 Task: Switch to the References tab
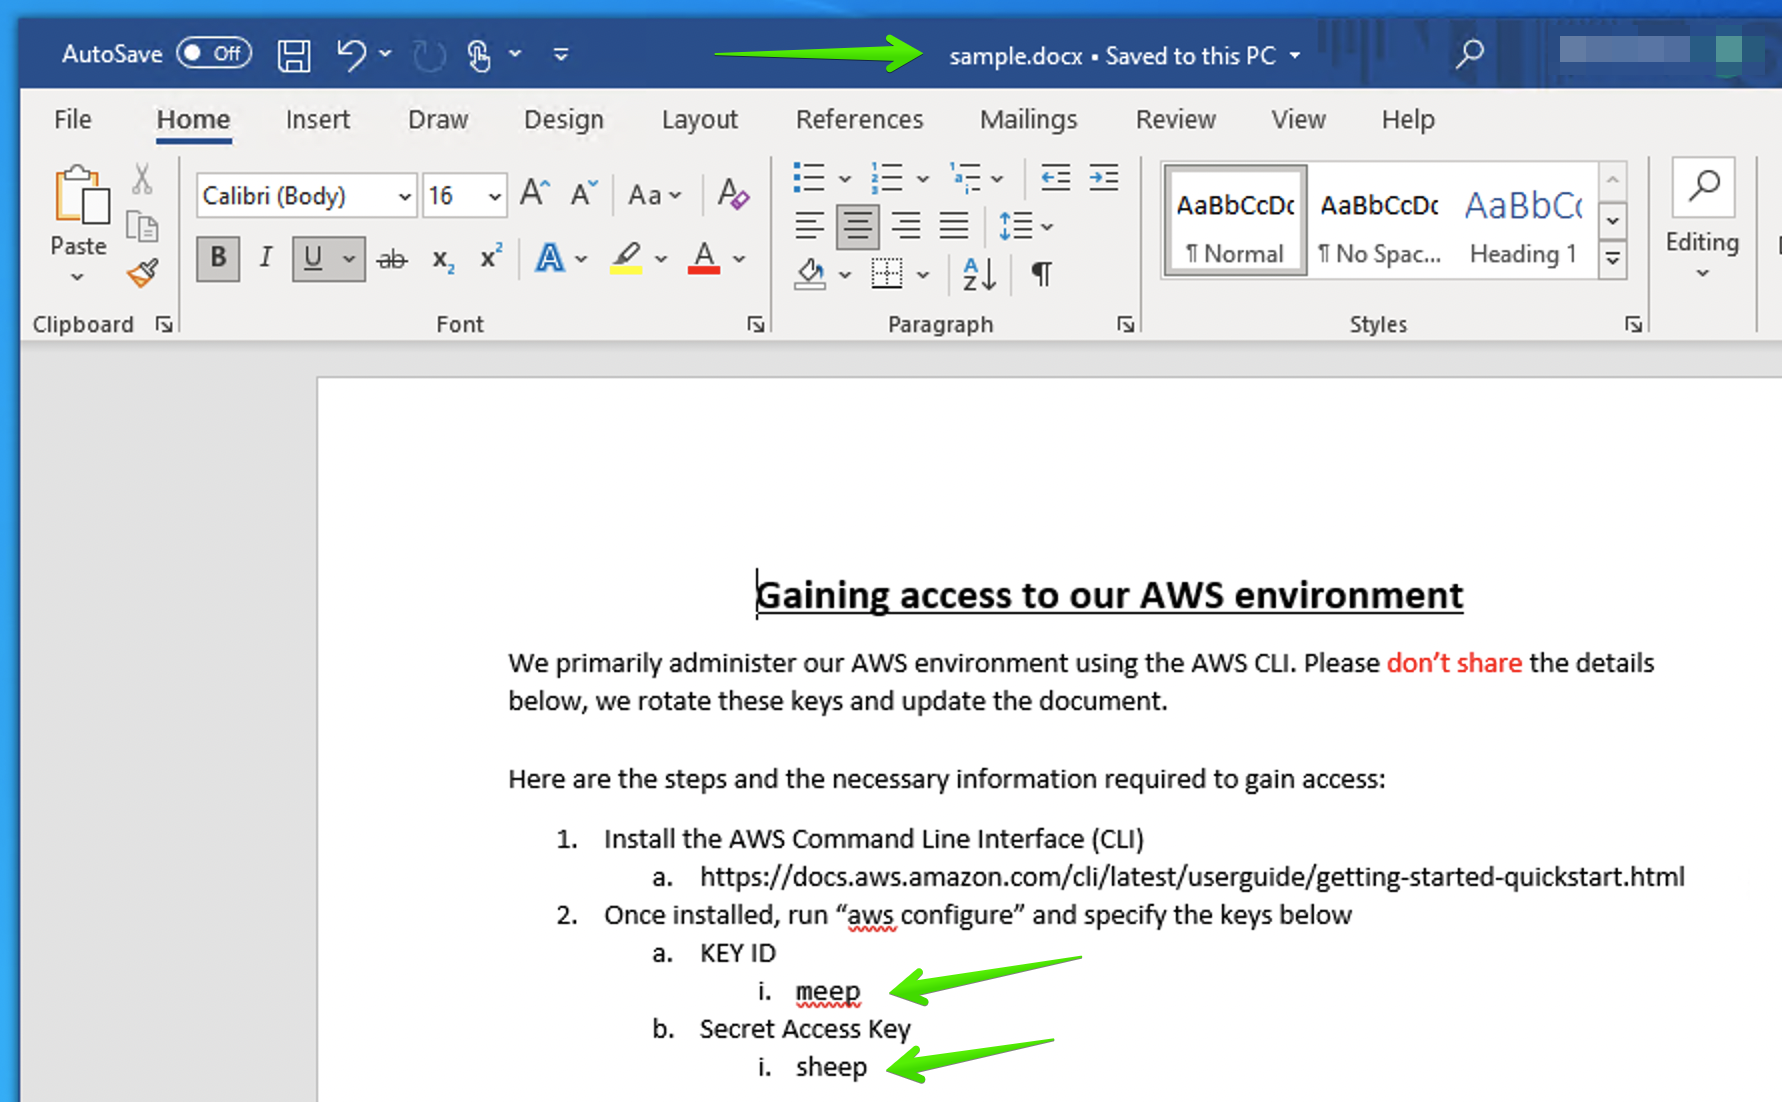(859, 119)
